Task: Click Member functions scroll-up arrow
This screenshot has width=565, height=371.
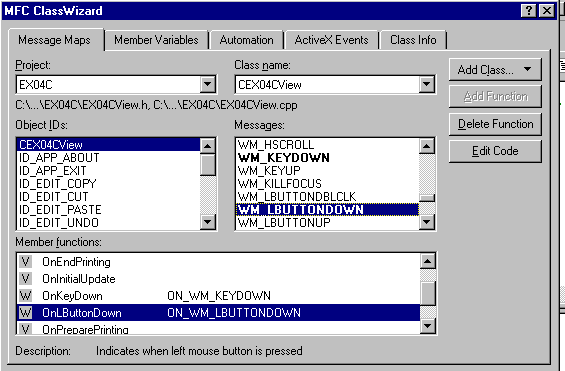Action: [x=428, y=262]
